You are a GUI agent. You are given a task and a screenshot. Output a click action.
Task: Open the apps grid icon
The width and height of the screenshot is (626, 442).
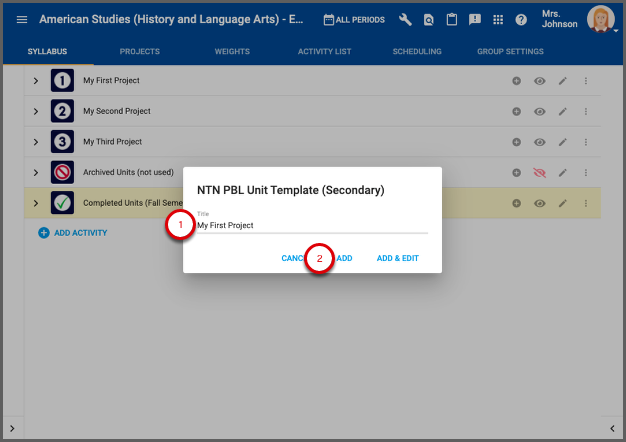[498, 20]
